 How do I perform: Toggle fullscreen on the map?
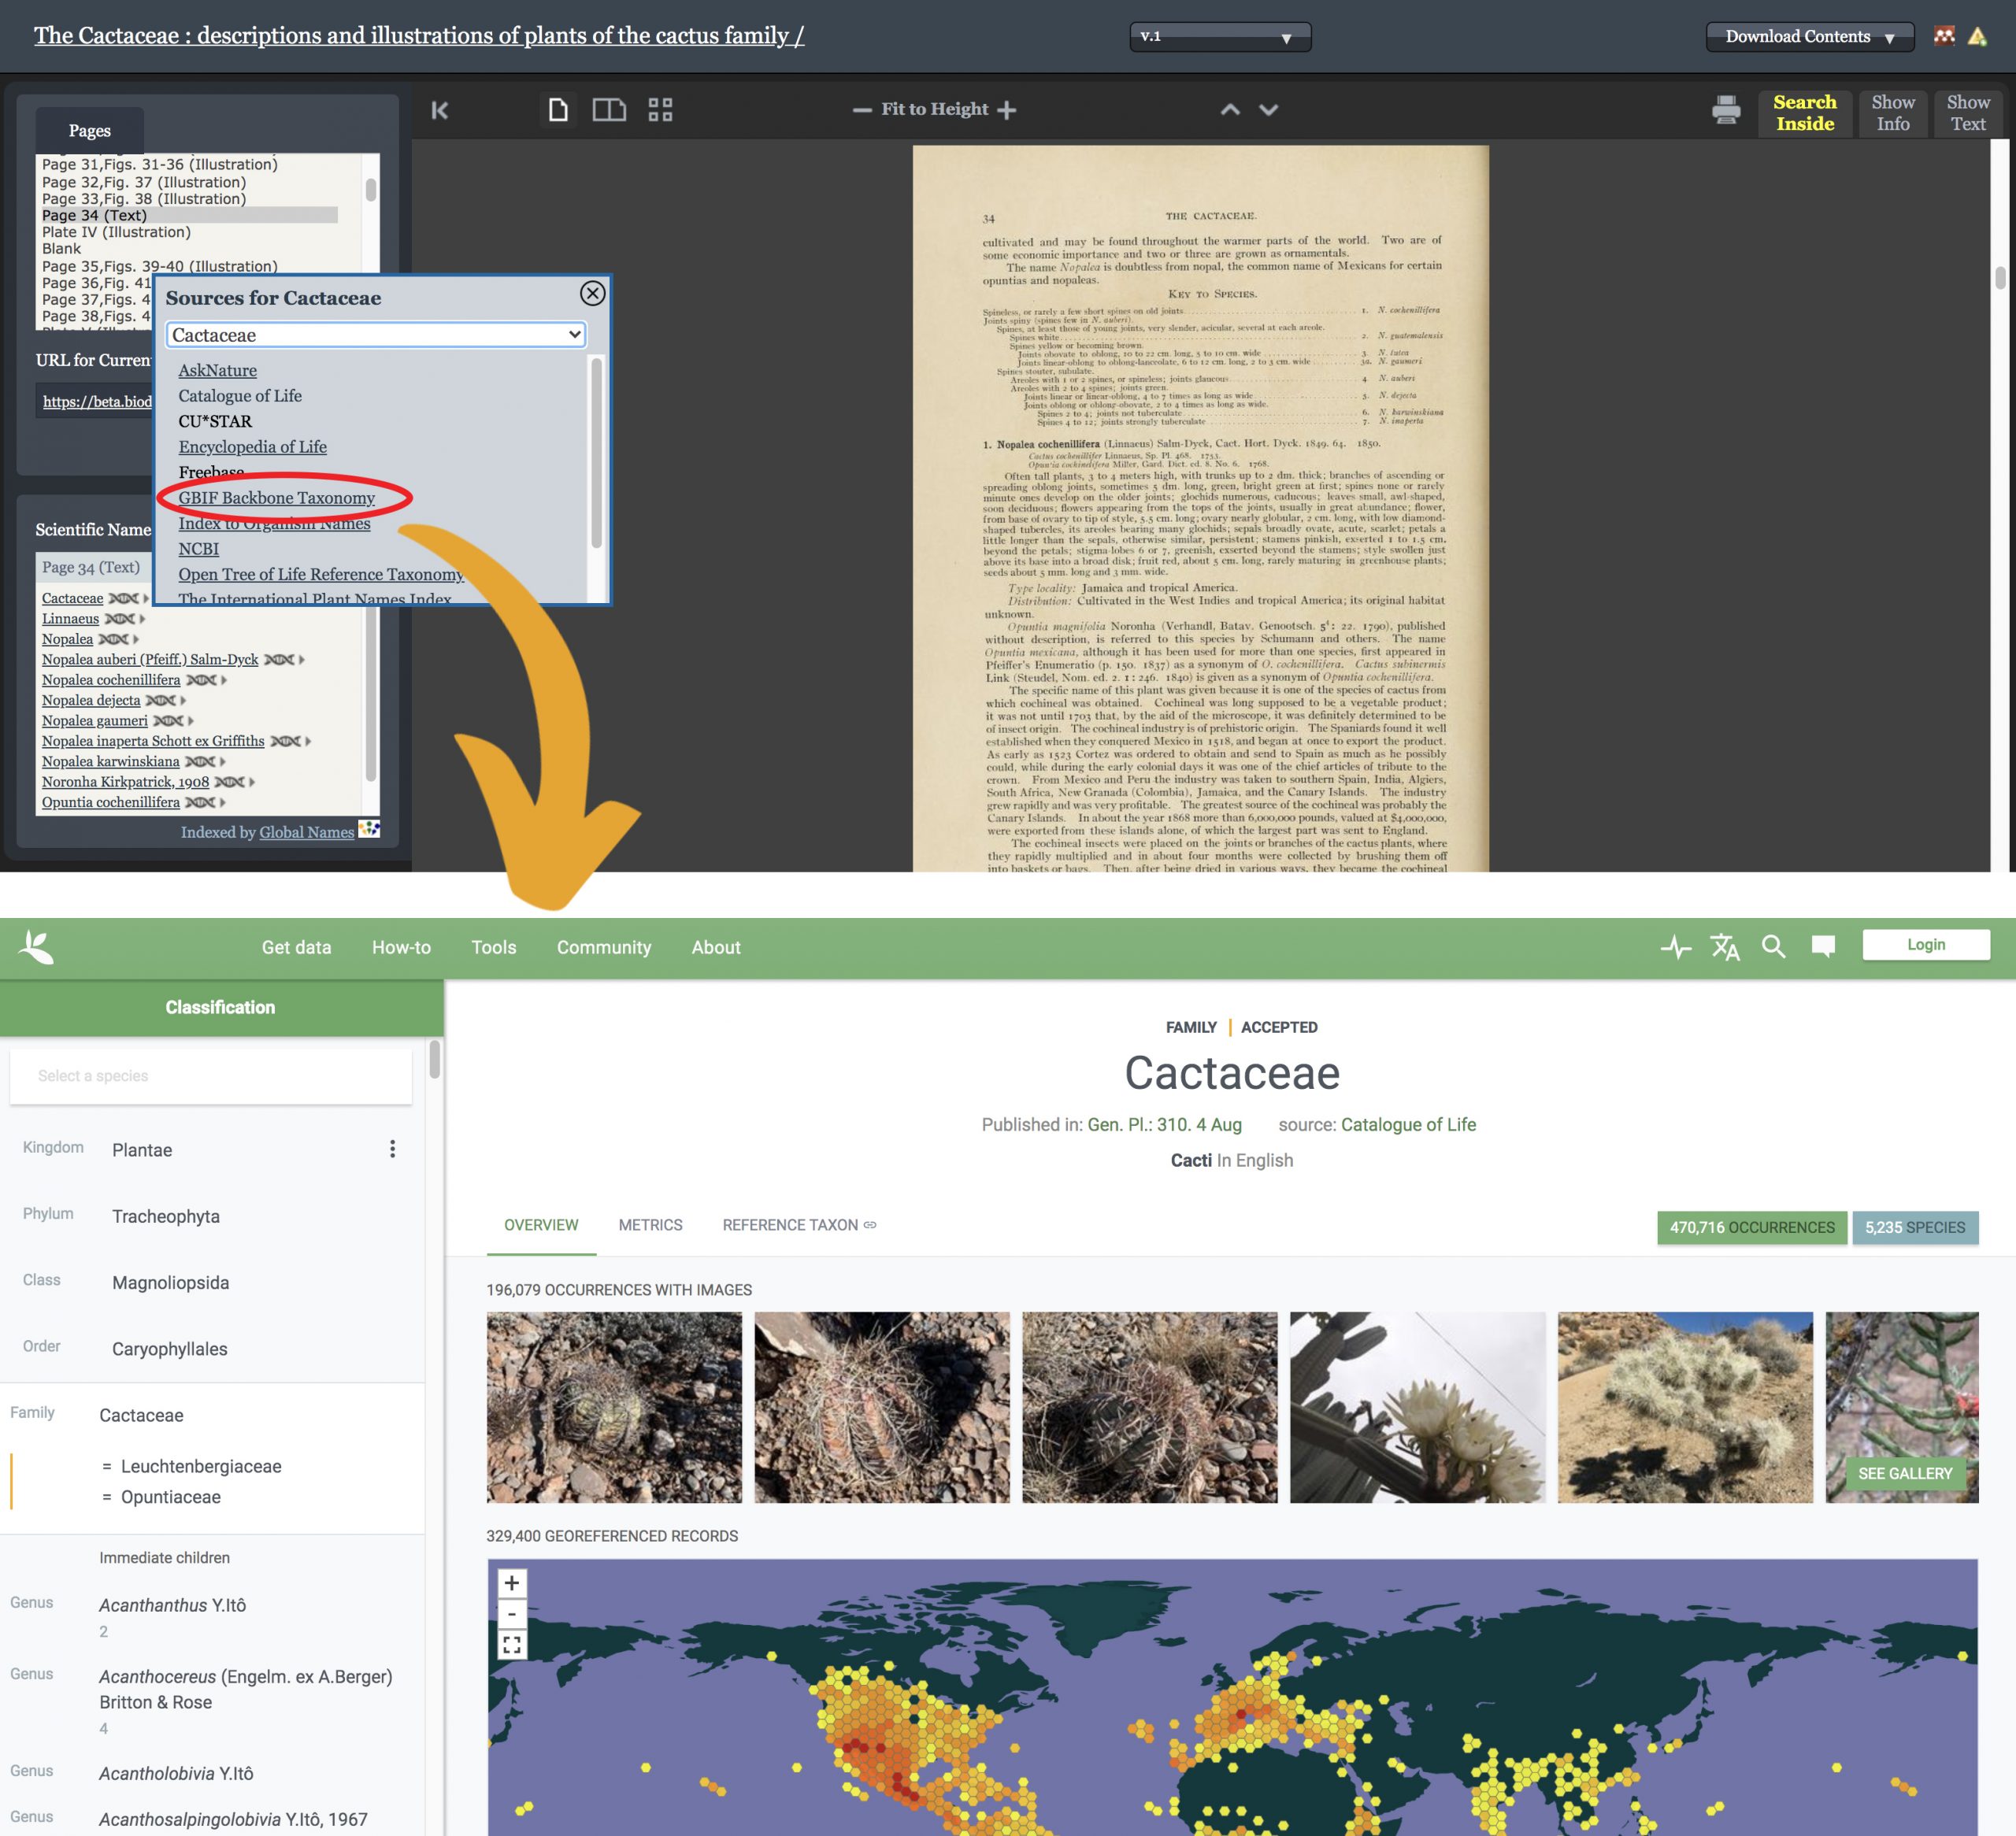(x=511, y=1645)
